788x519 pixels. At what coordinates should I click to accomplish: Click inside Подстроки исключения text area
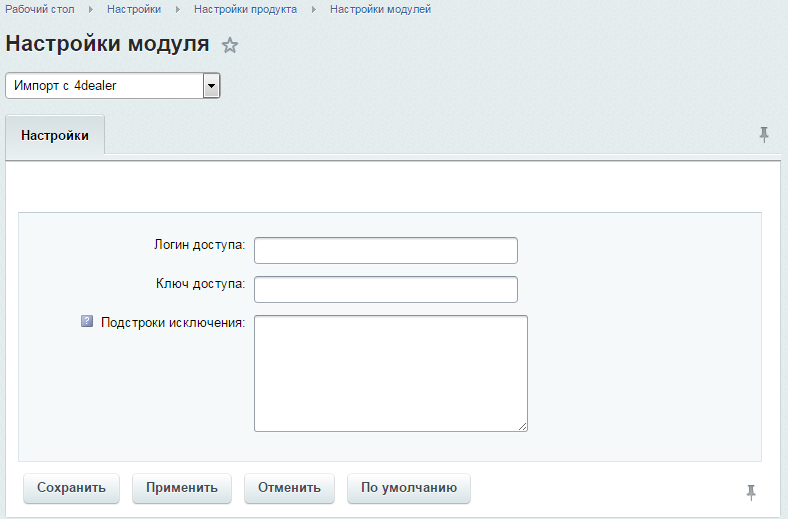point(390,373)
